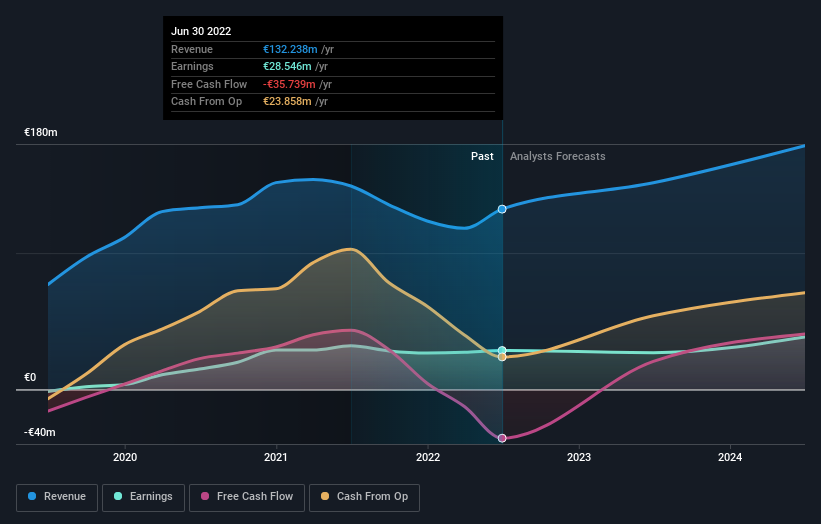Viewport: 821px width, 524px height.
Task: Click the pink Free Cash Flow data point
Action: [502, 438]
